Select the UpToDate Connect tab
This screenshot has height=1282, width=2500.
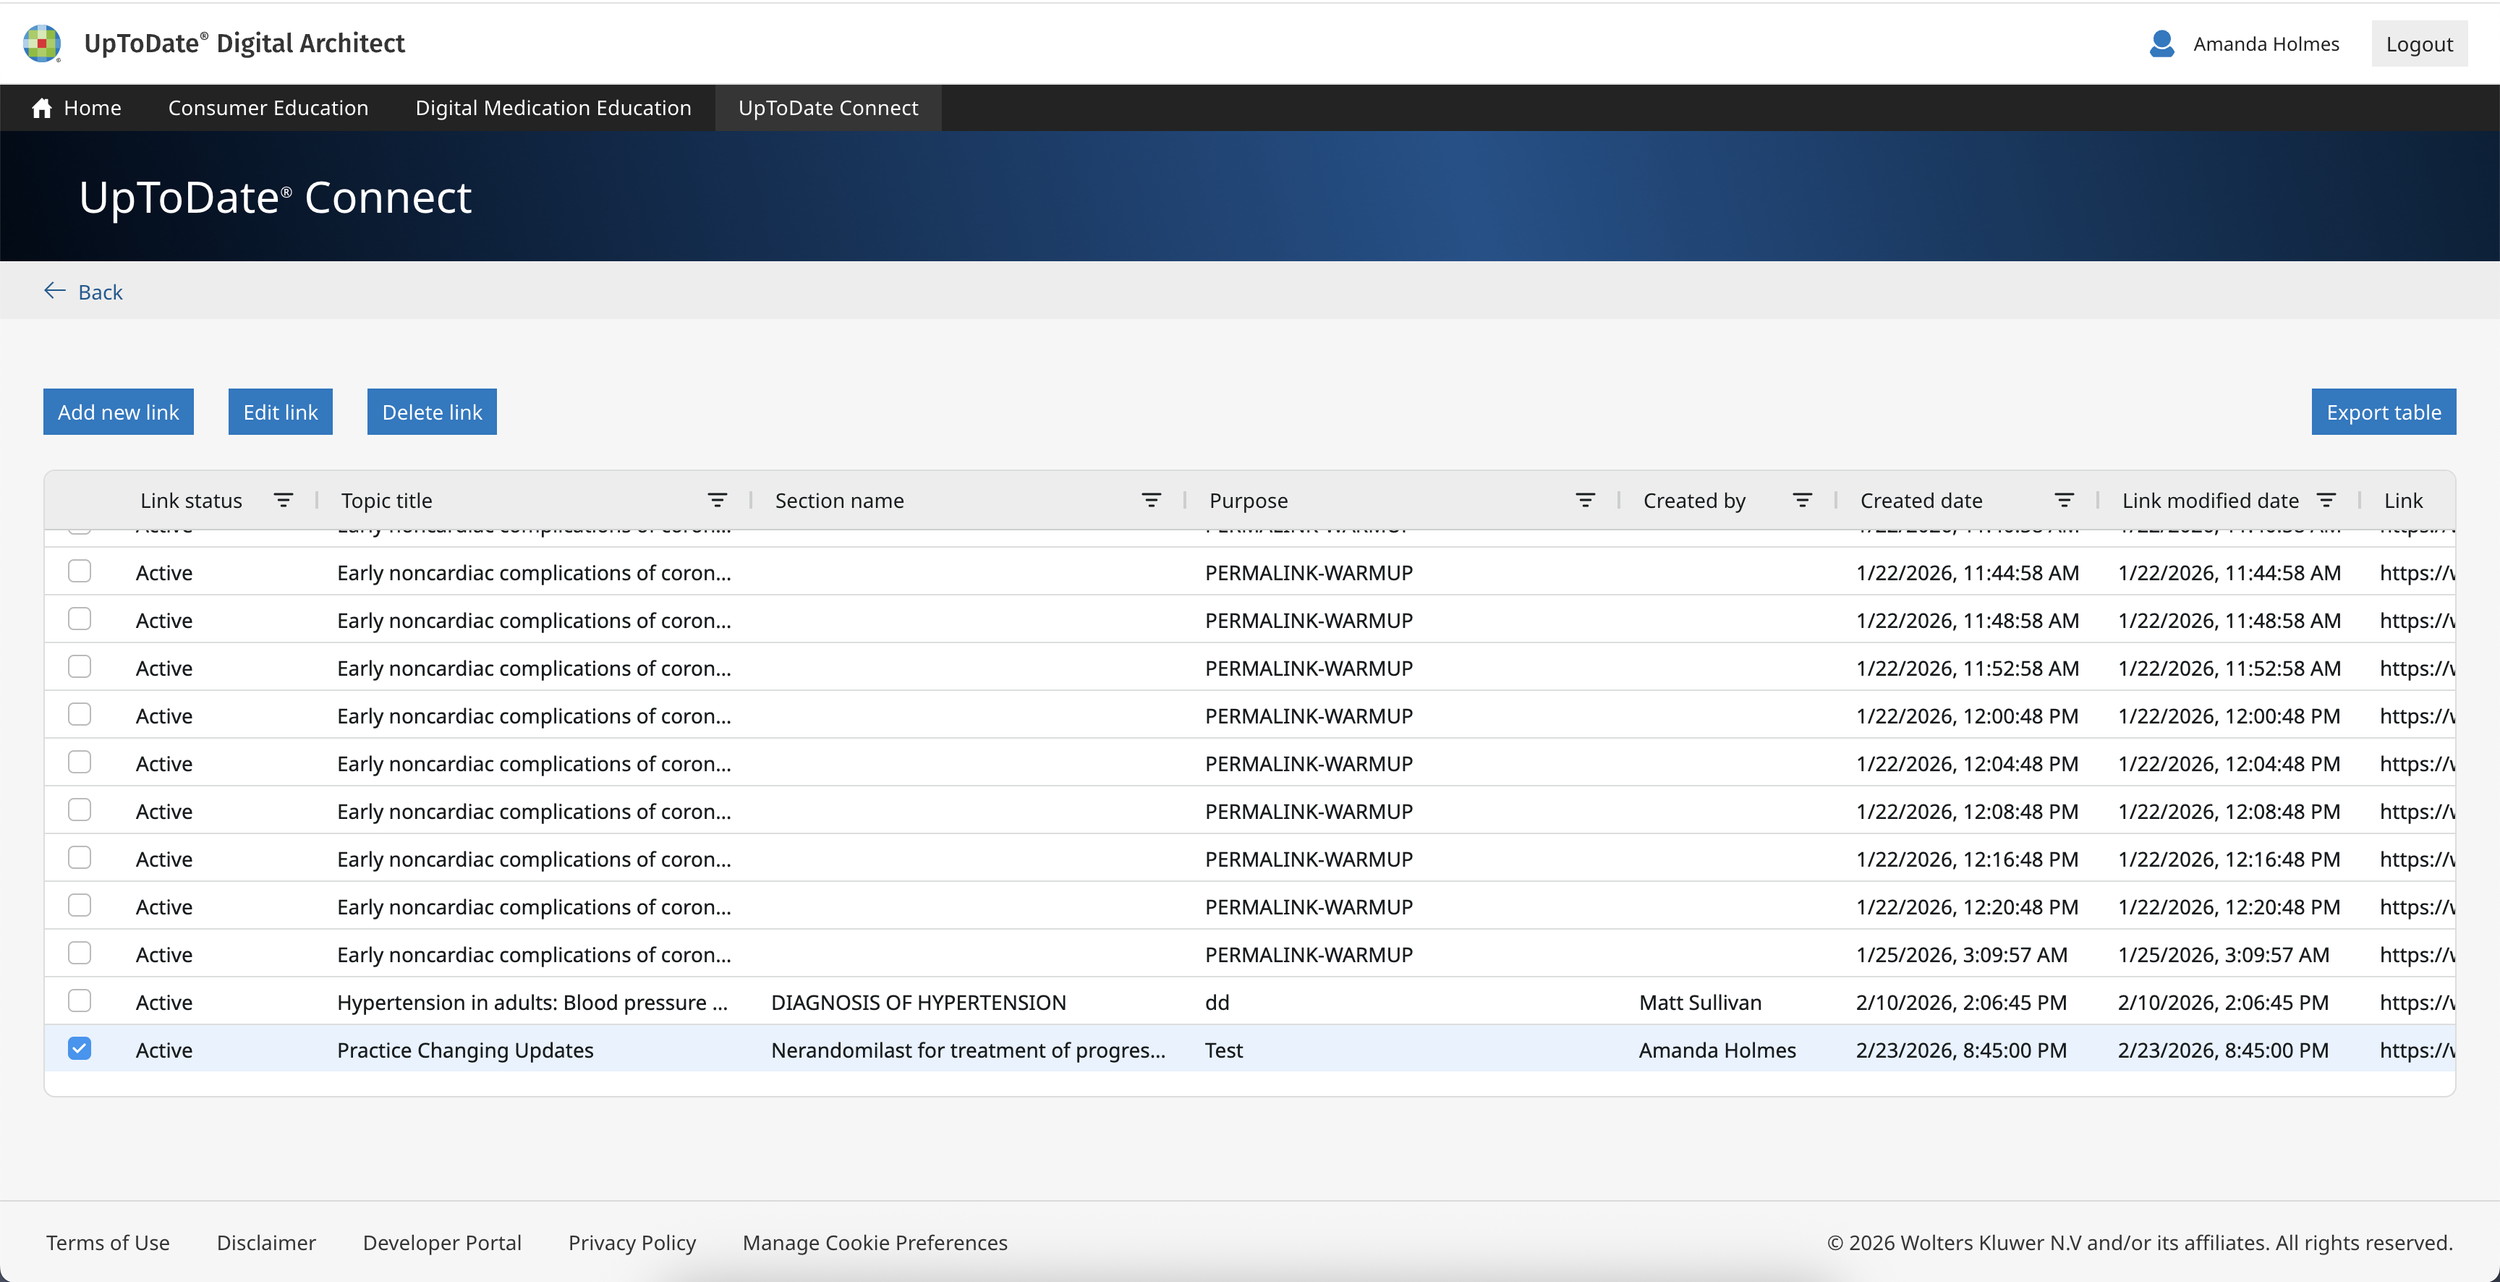[x=828, y=108]
